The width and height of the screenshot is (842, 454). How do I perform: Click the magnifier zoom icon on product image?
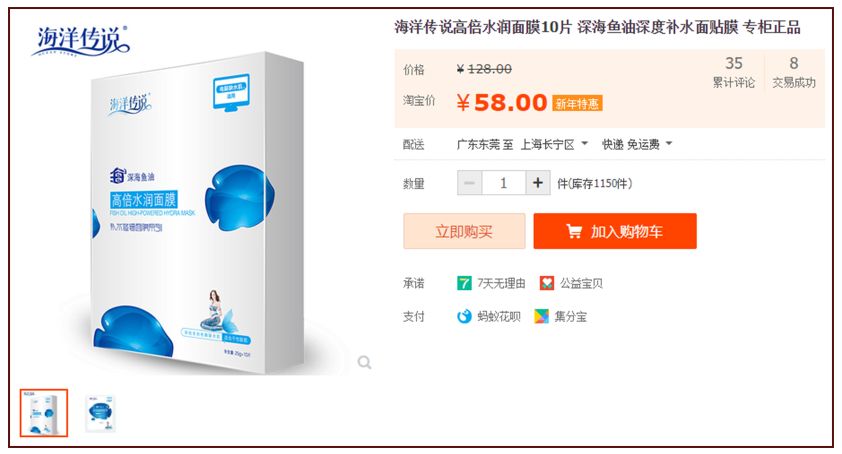tap(365, 363)
